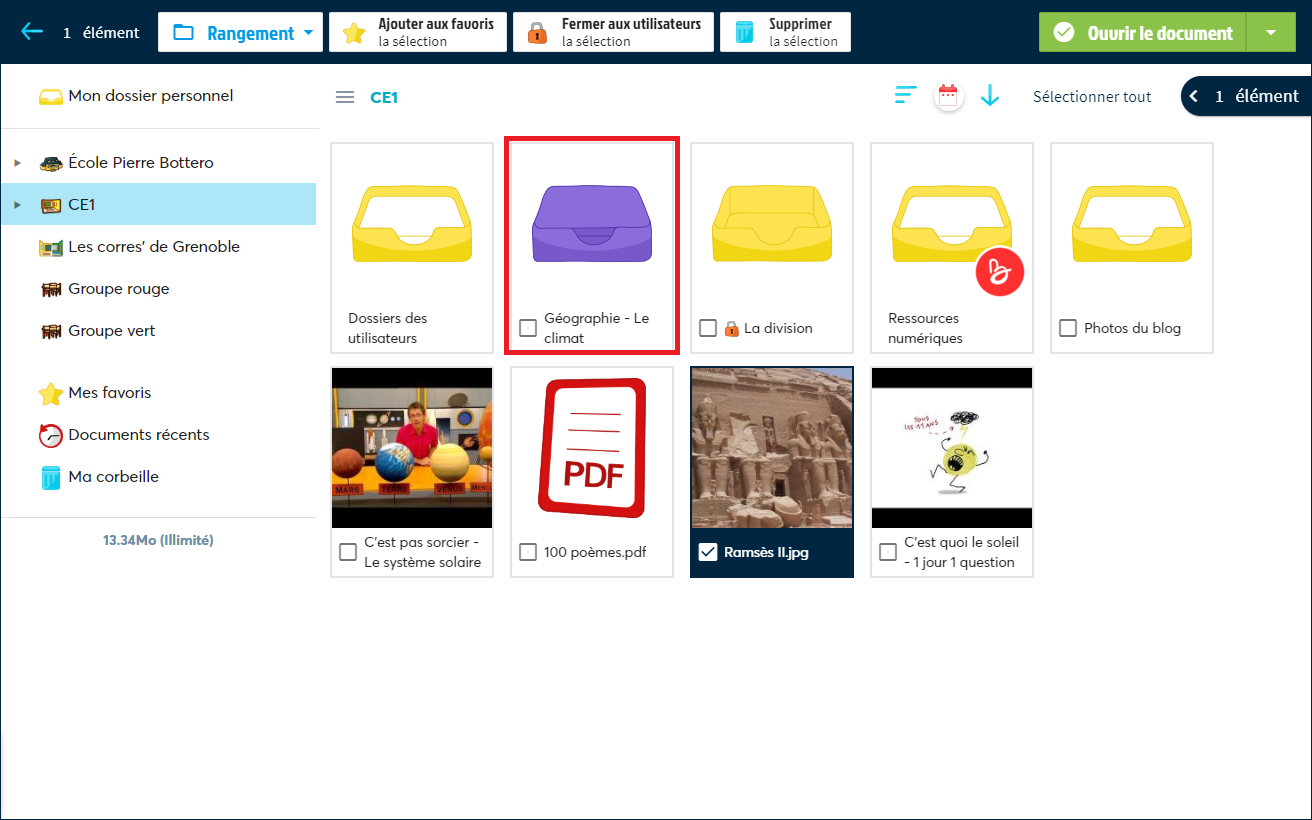Viewport: 1312px width, 820px height.
Task: Expand the Ouvrir le document dropdown arrow
Action: (x=1271, y=32)
